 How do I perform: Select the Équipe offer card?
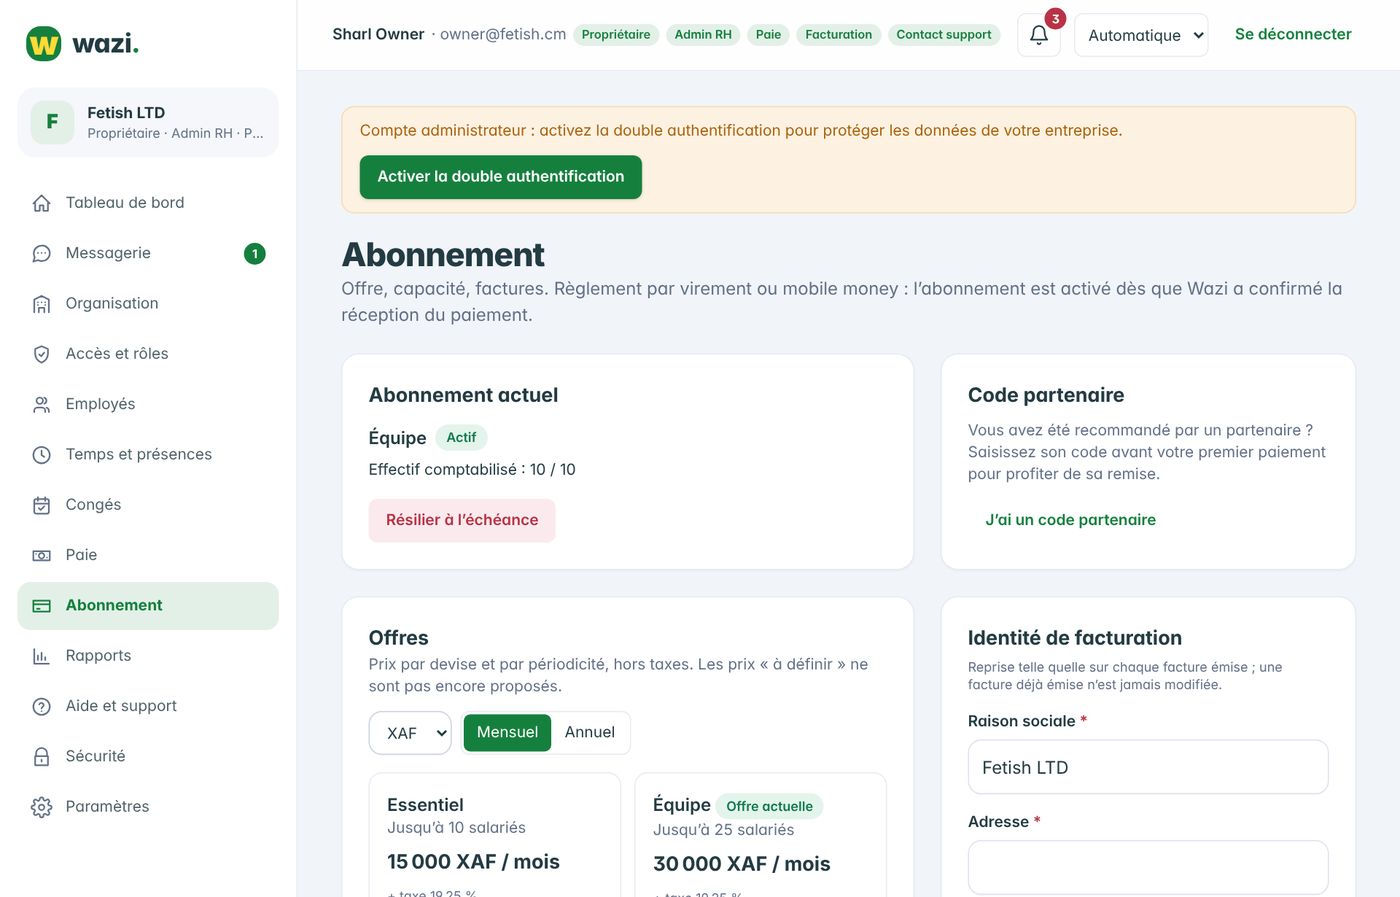[761, 835]
